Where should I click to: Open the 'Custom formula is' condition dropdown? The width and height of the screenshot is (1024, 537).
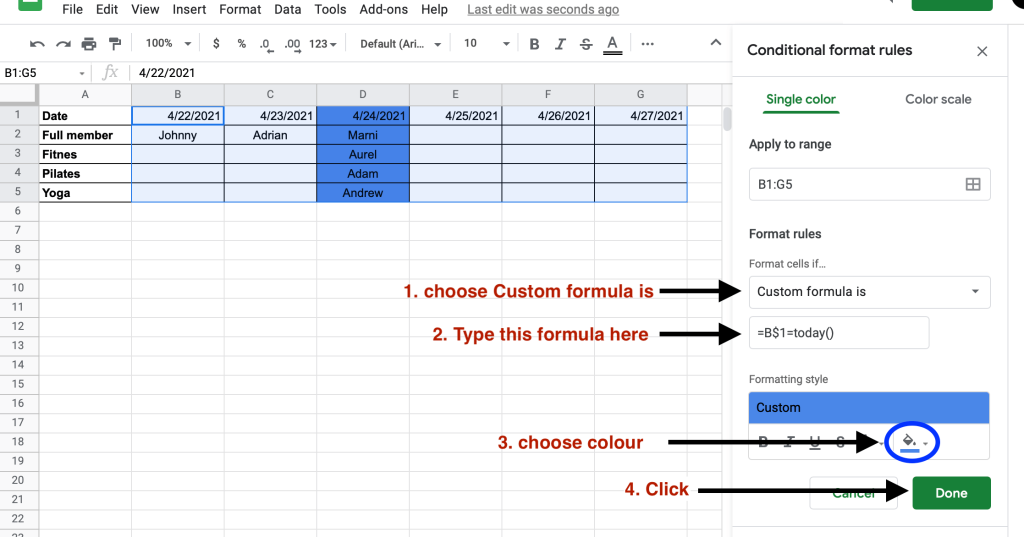point(869,291)
